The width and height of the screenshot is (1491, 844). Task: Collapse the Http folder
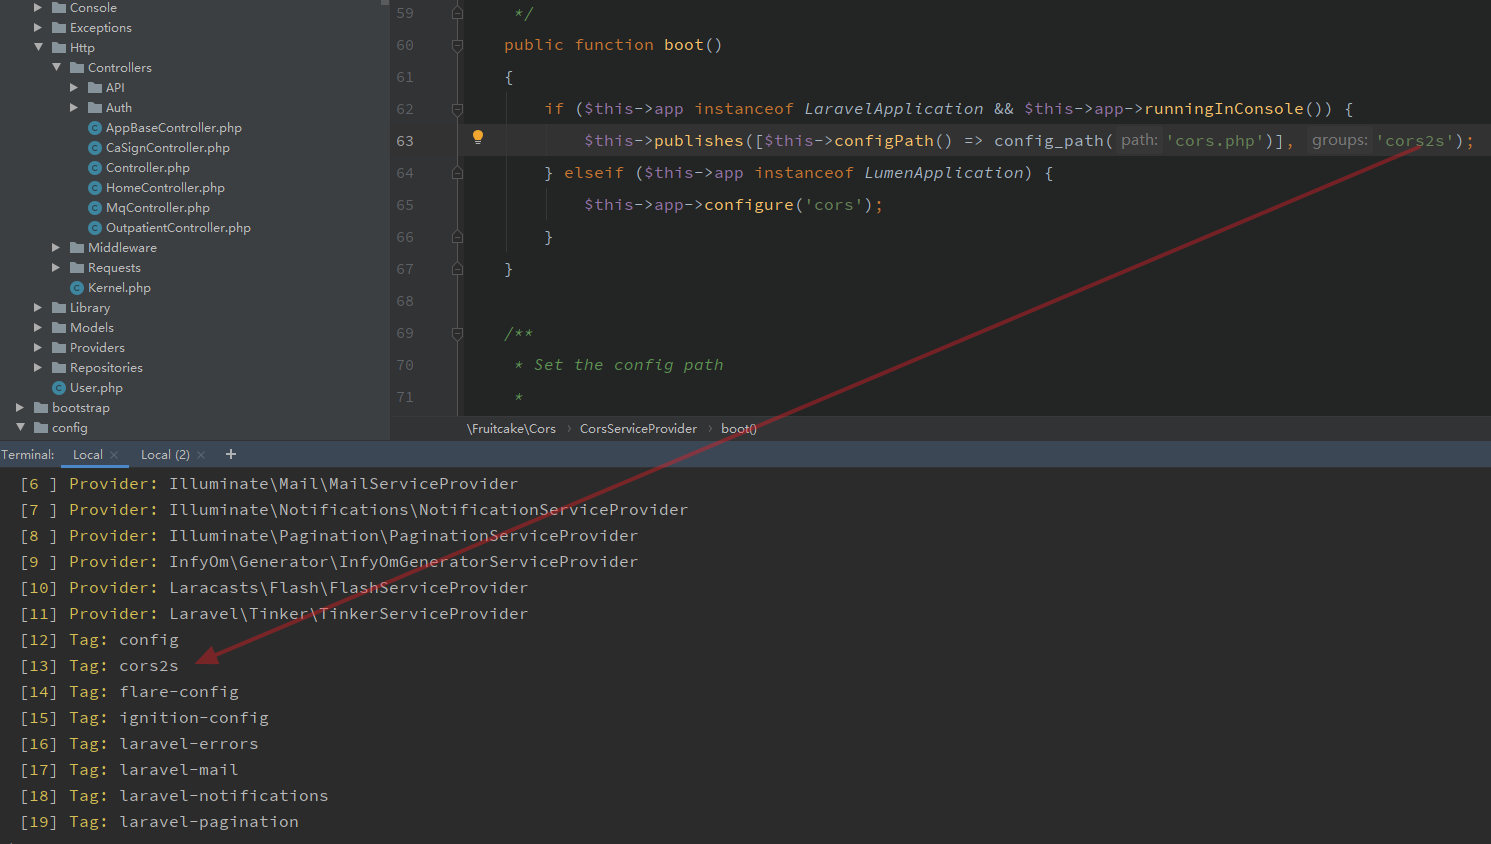(39, 47)
